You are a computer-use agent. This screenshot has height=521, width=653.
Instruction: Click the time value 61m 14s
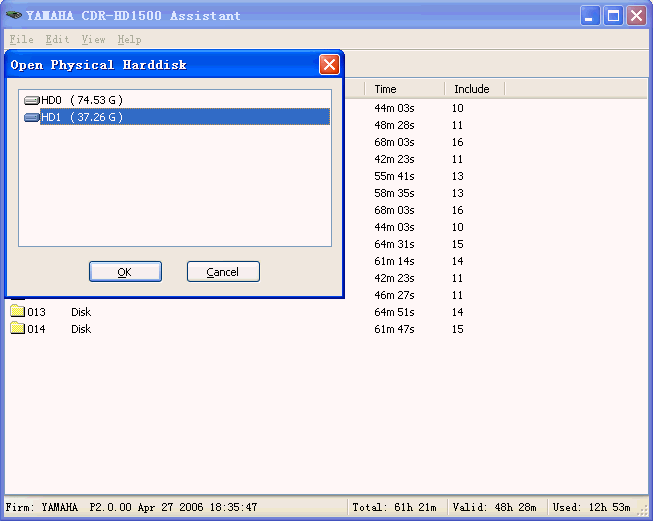coord(394,261)
